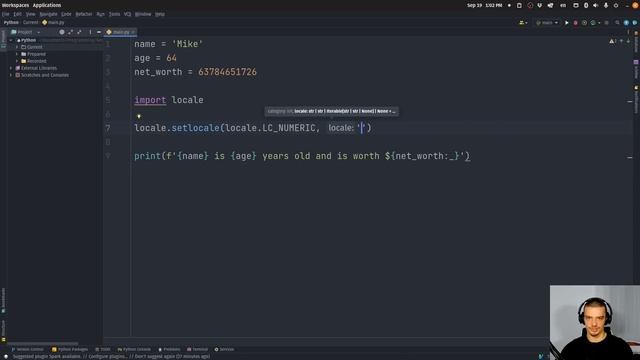640x360 pixels.
Task: Open the TODO tool window
Action: 102,349
